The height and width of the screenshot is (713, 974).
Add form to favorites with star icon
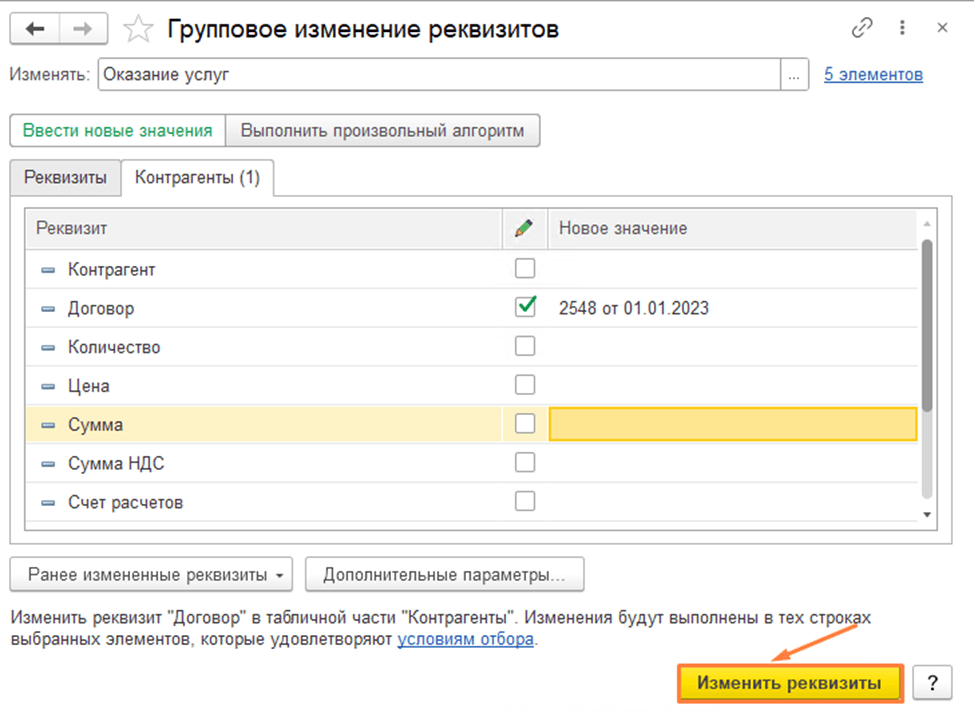click(137, 30)
